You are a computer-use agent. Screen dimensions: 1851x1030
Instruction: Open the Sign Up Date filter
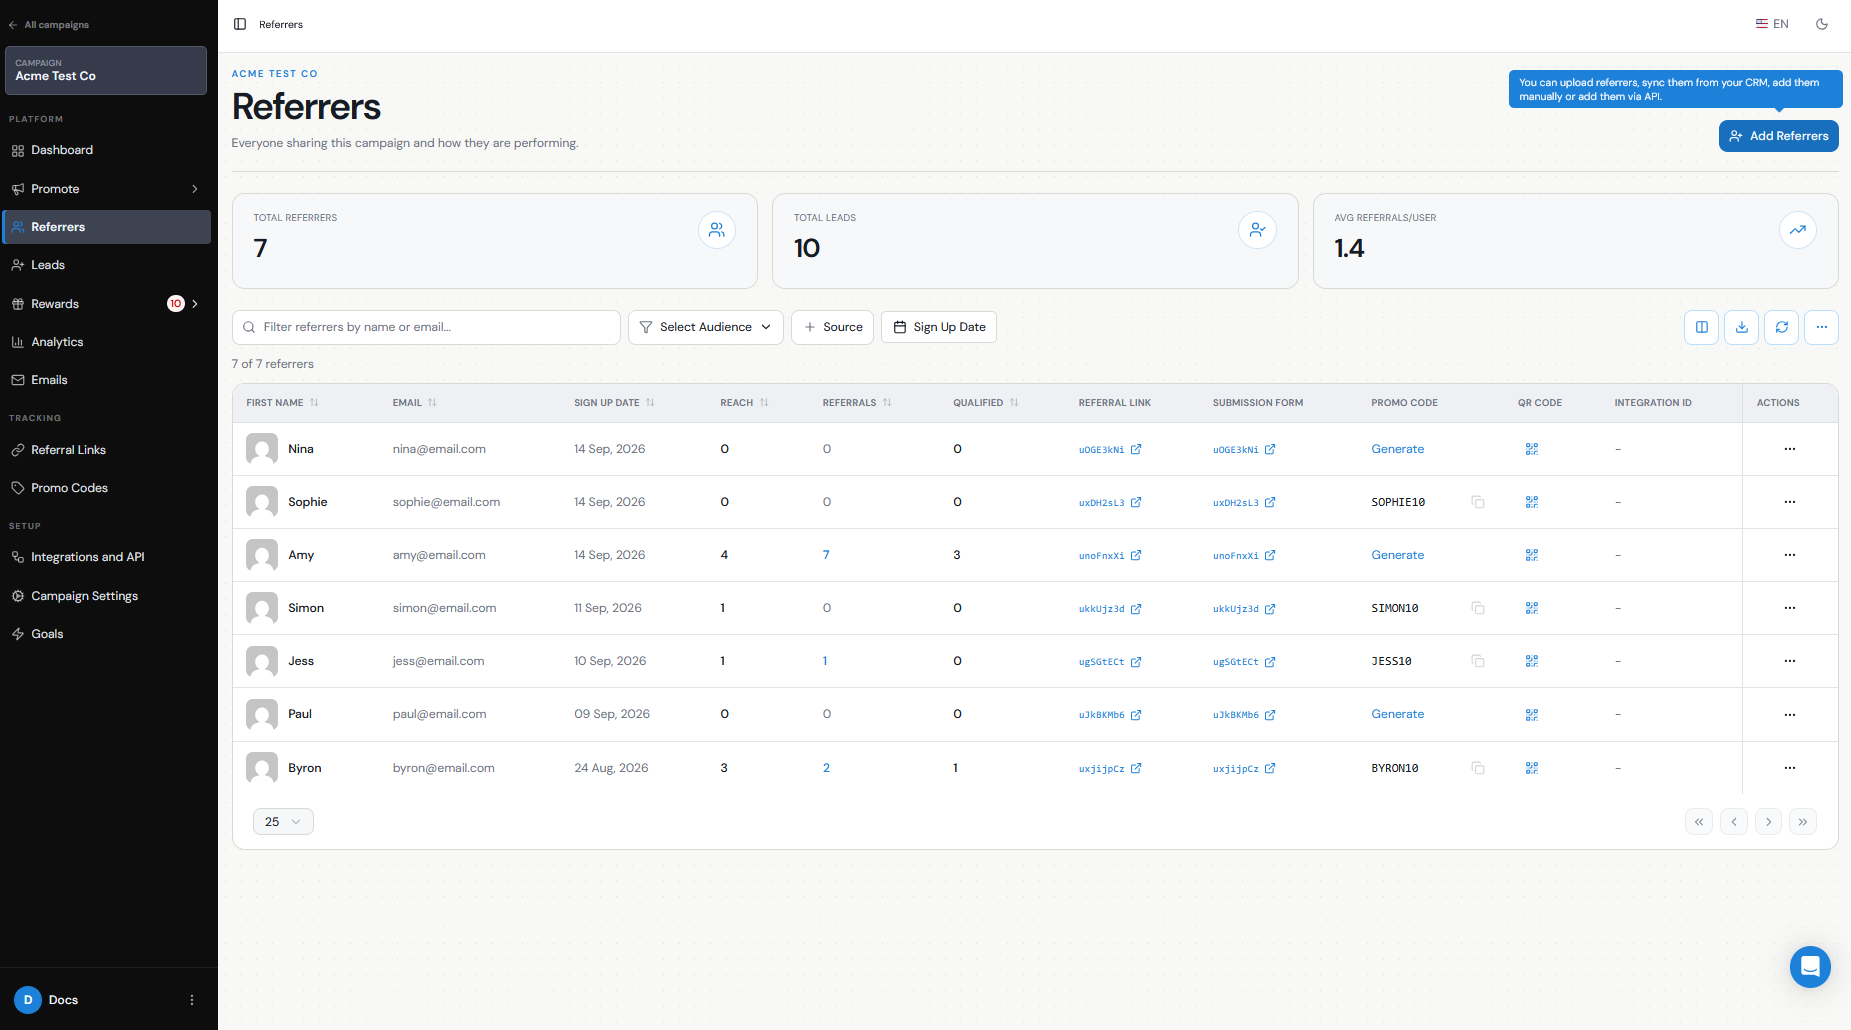coord(939,327)
